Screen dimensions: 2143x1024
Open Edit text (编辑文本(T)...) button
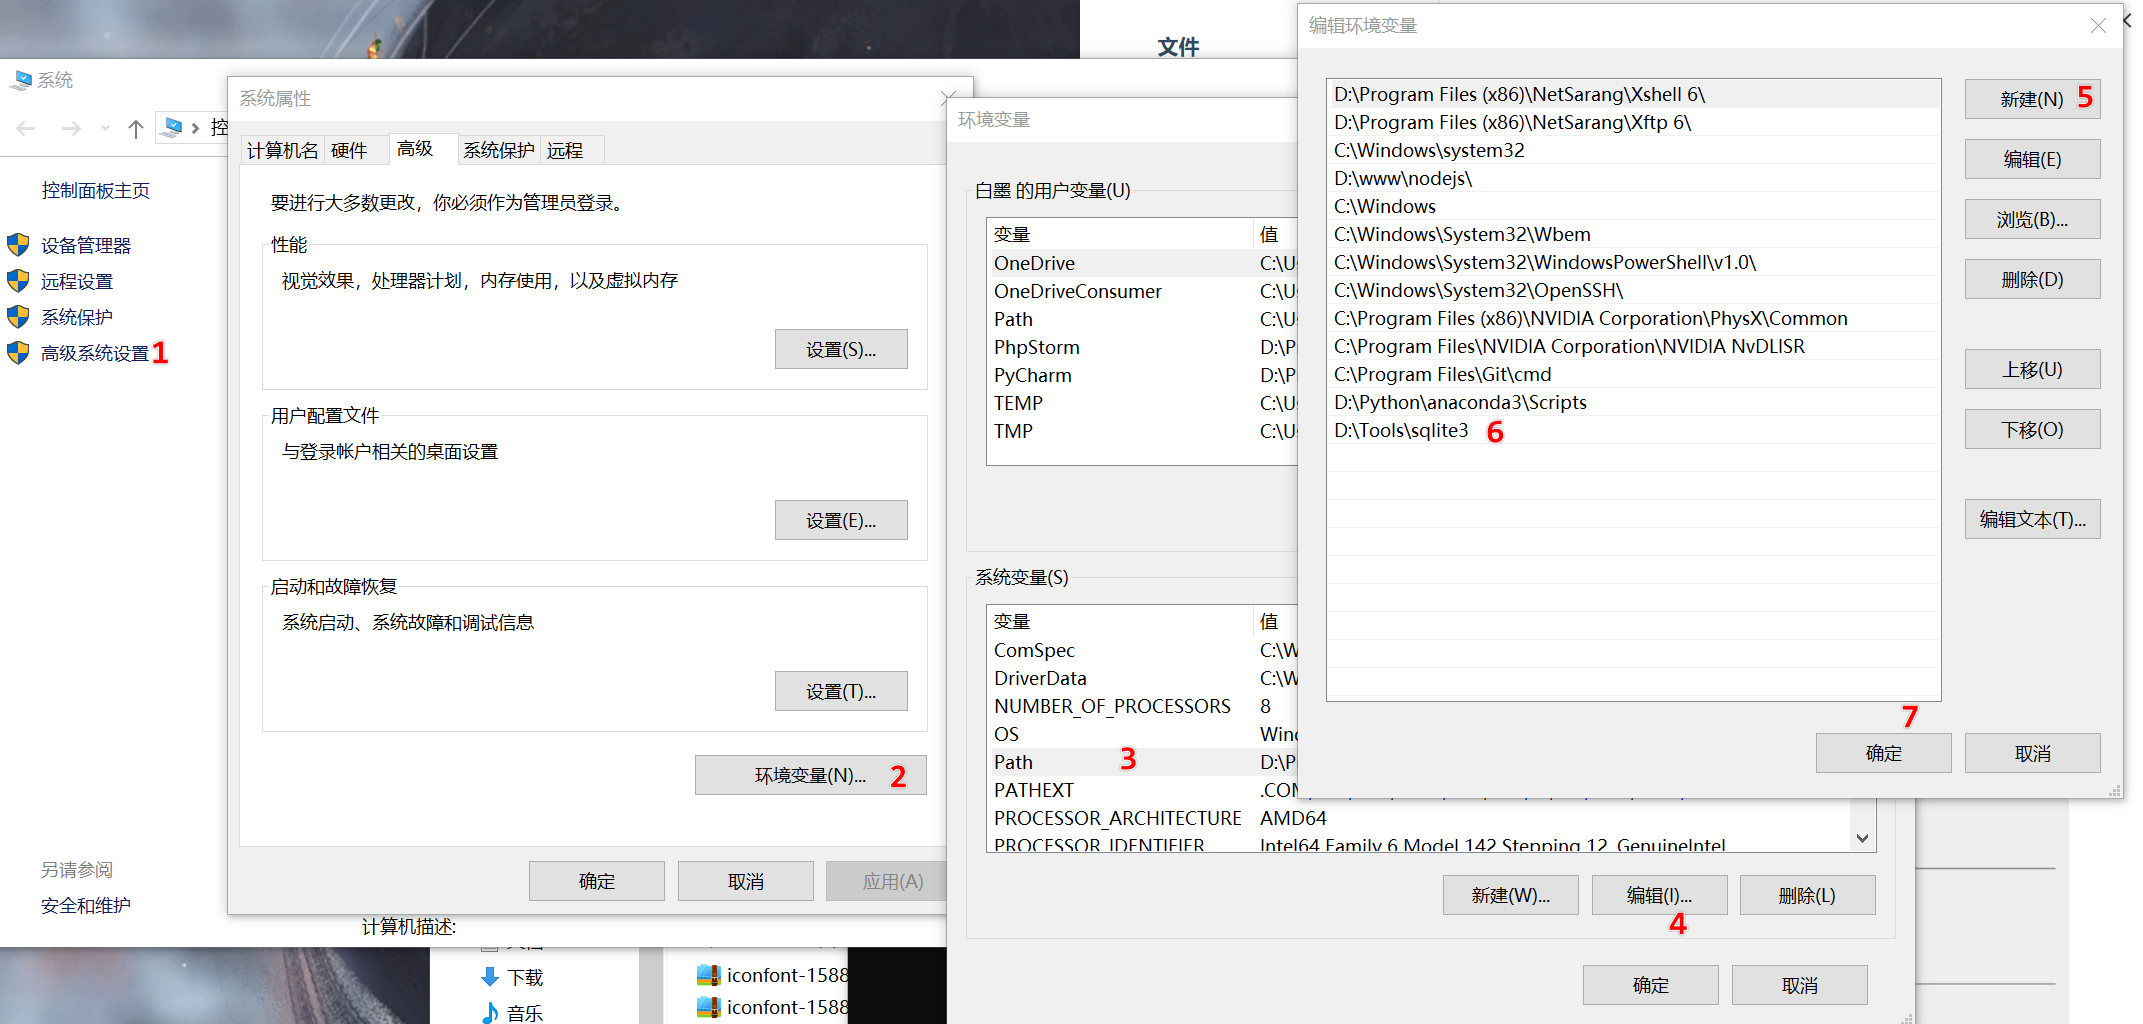[2032, 519]
